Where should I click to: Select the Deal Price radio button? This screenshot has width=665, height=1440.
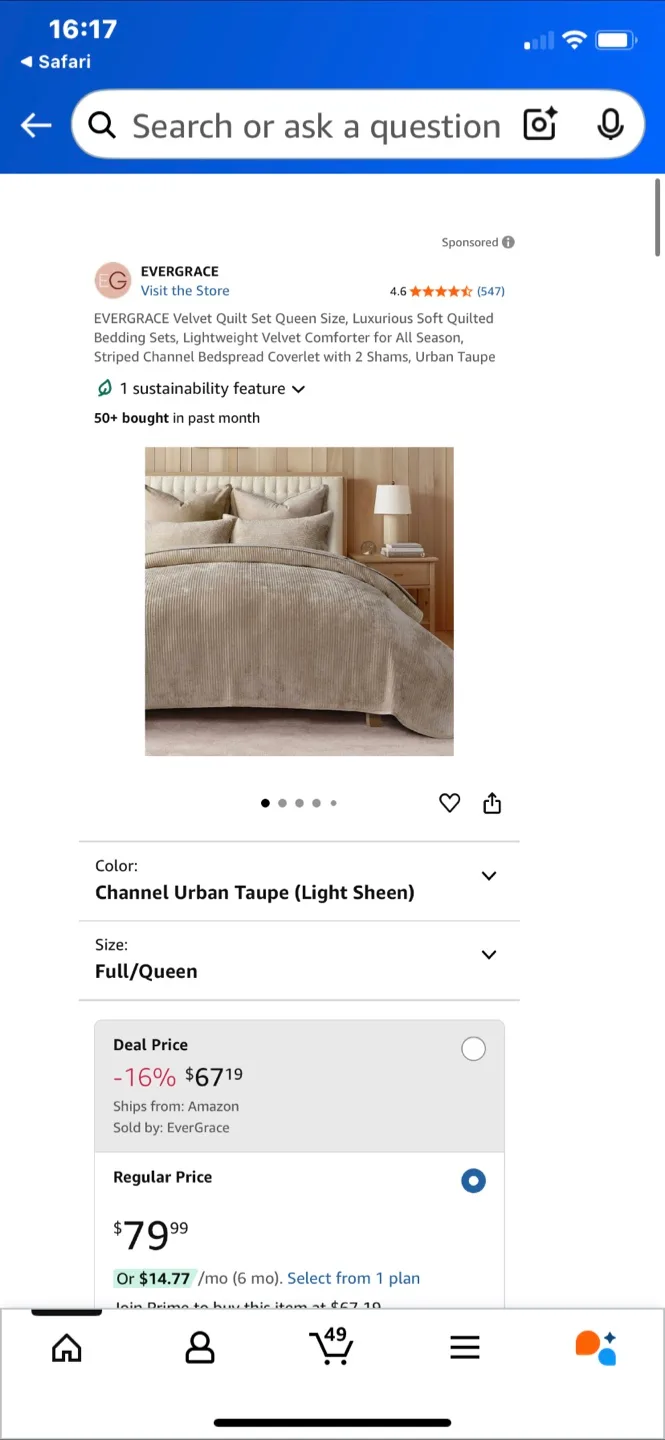pos(473,1048)
